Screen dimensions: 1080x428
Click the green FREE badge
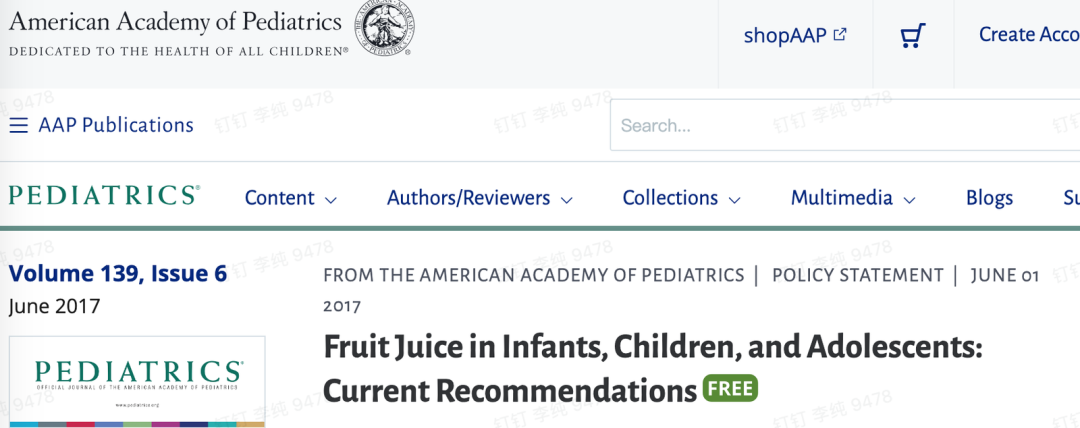[730, 389]
